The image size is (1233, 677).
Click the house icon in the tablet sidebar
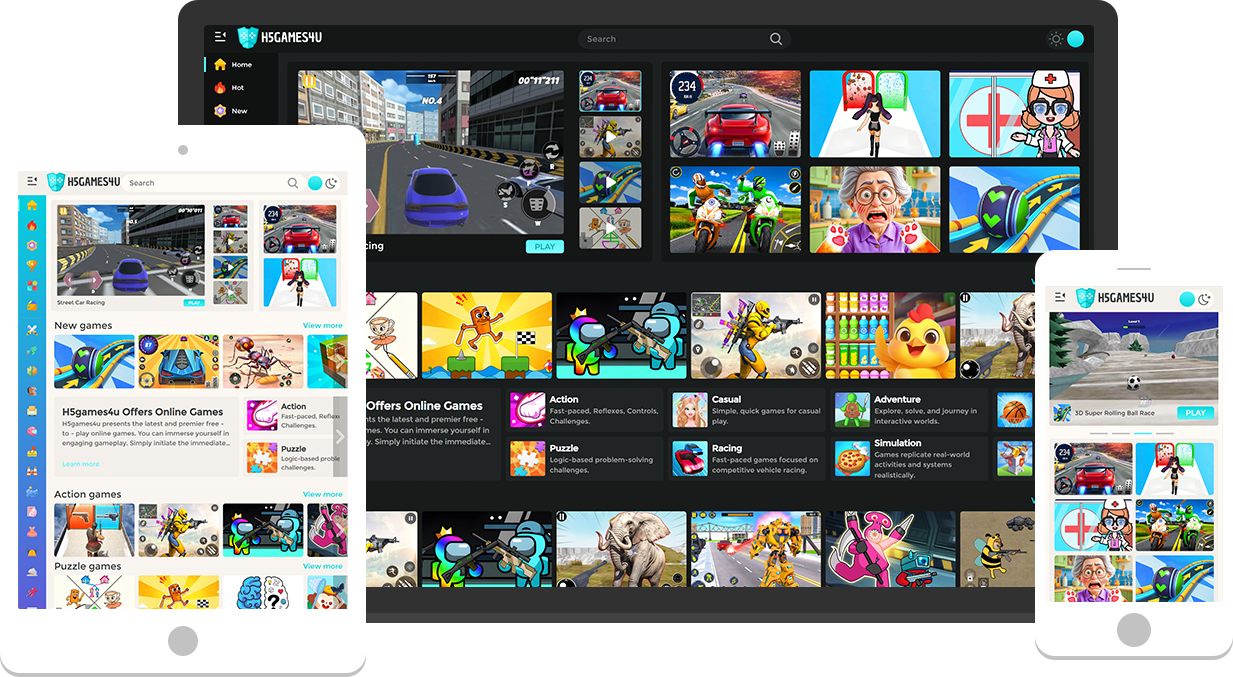click(32, 206)
